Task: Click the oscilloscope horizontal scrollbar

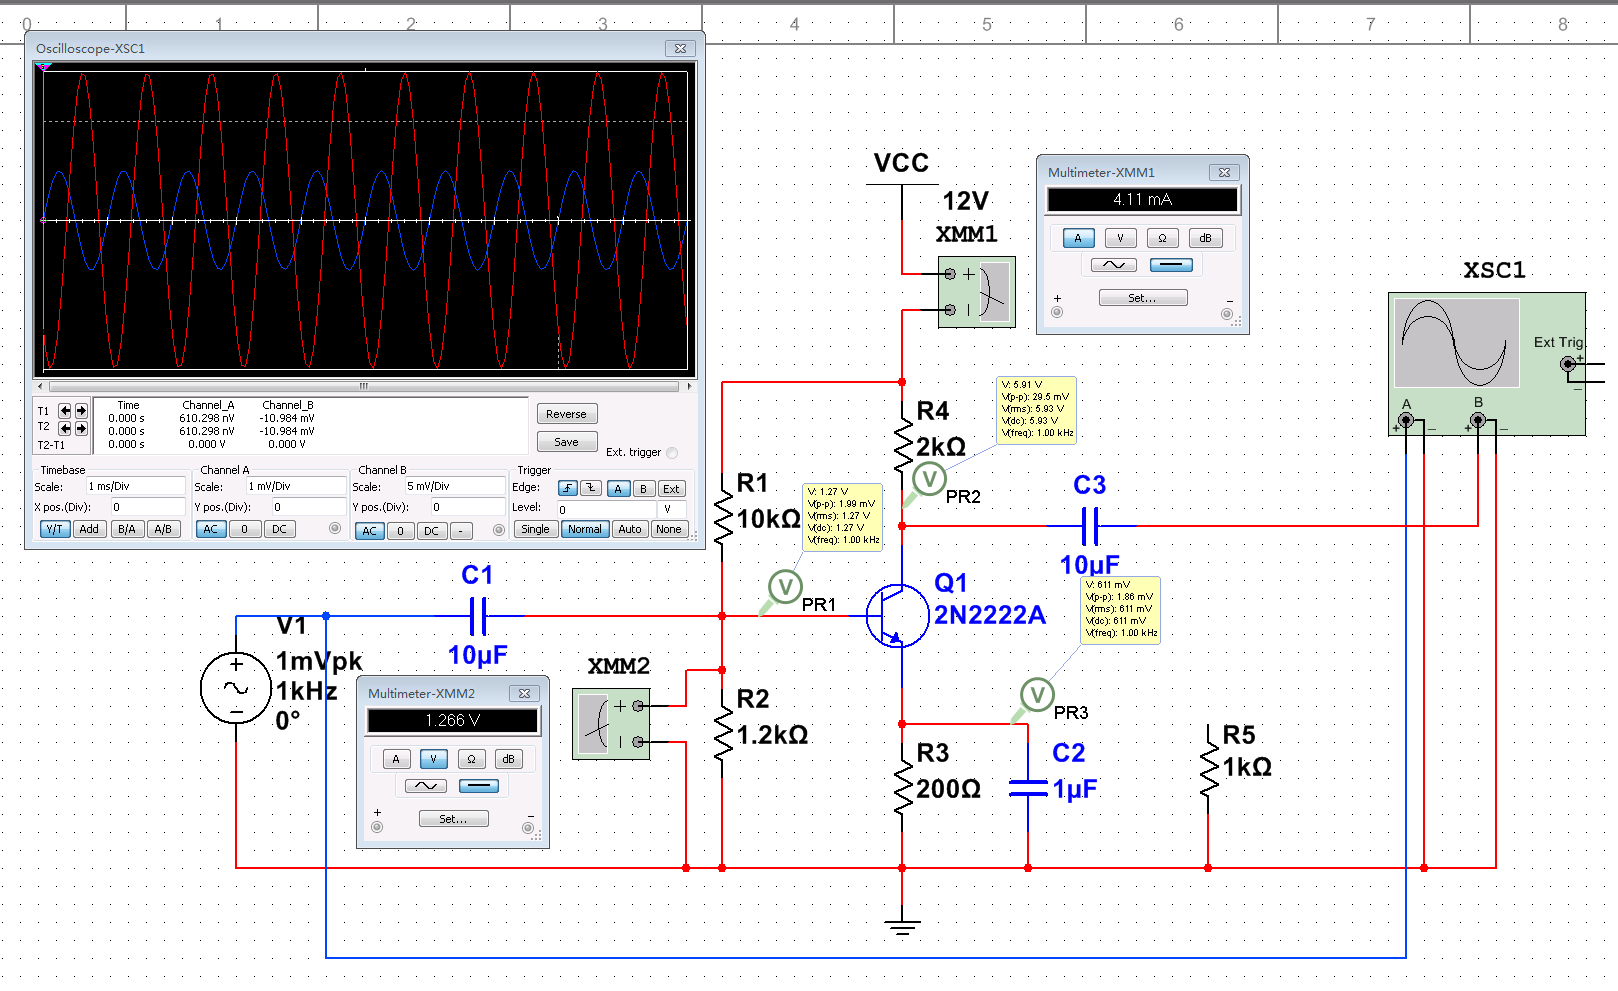Action: [x=364, y=386]
